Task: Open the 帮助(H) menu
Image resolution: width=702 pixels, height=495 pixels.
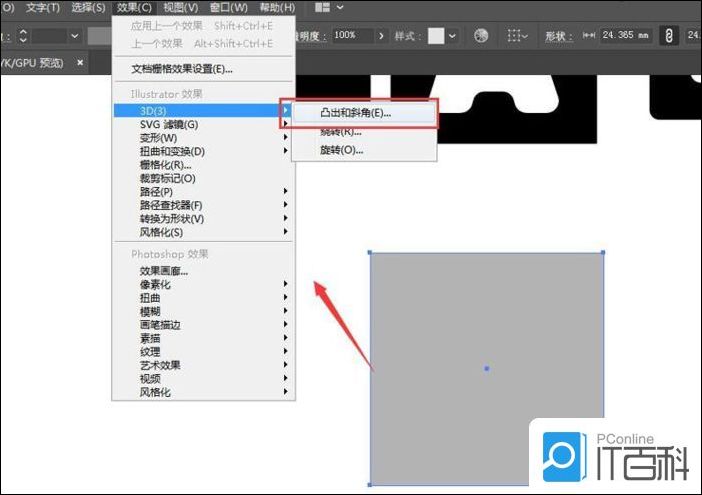Action: pyautogui.click(x=277, y=8)
